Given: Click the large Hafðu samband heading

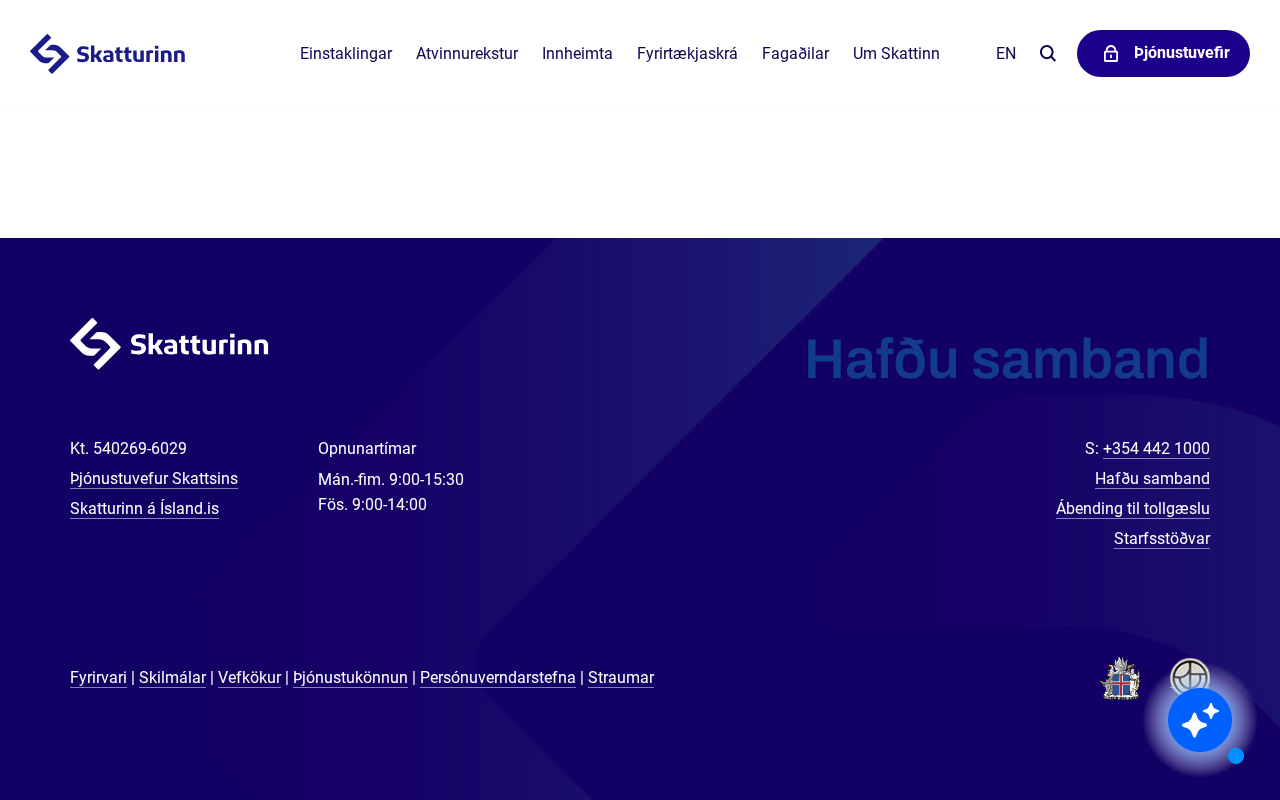Looking at the screenshot, I should click(1007, 359).
